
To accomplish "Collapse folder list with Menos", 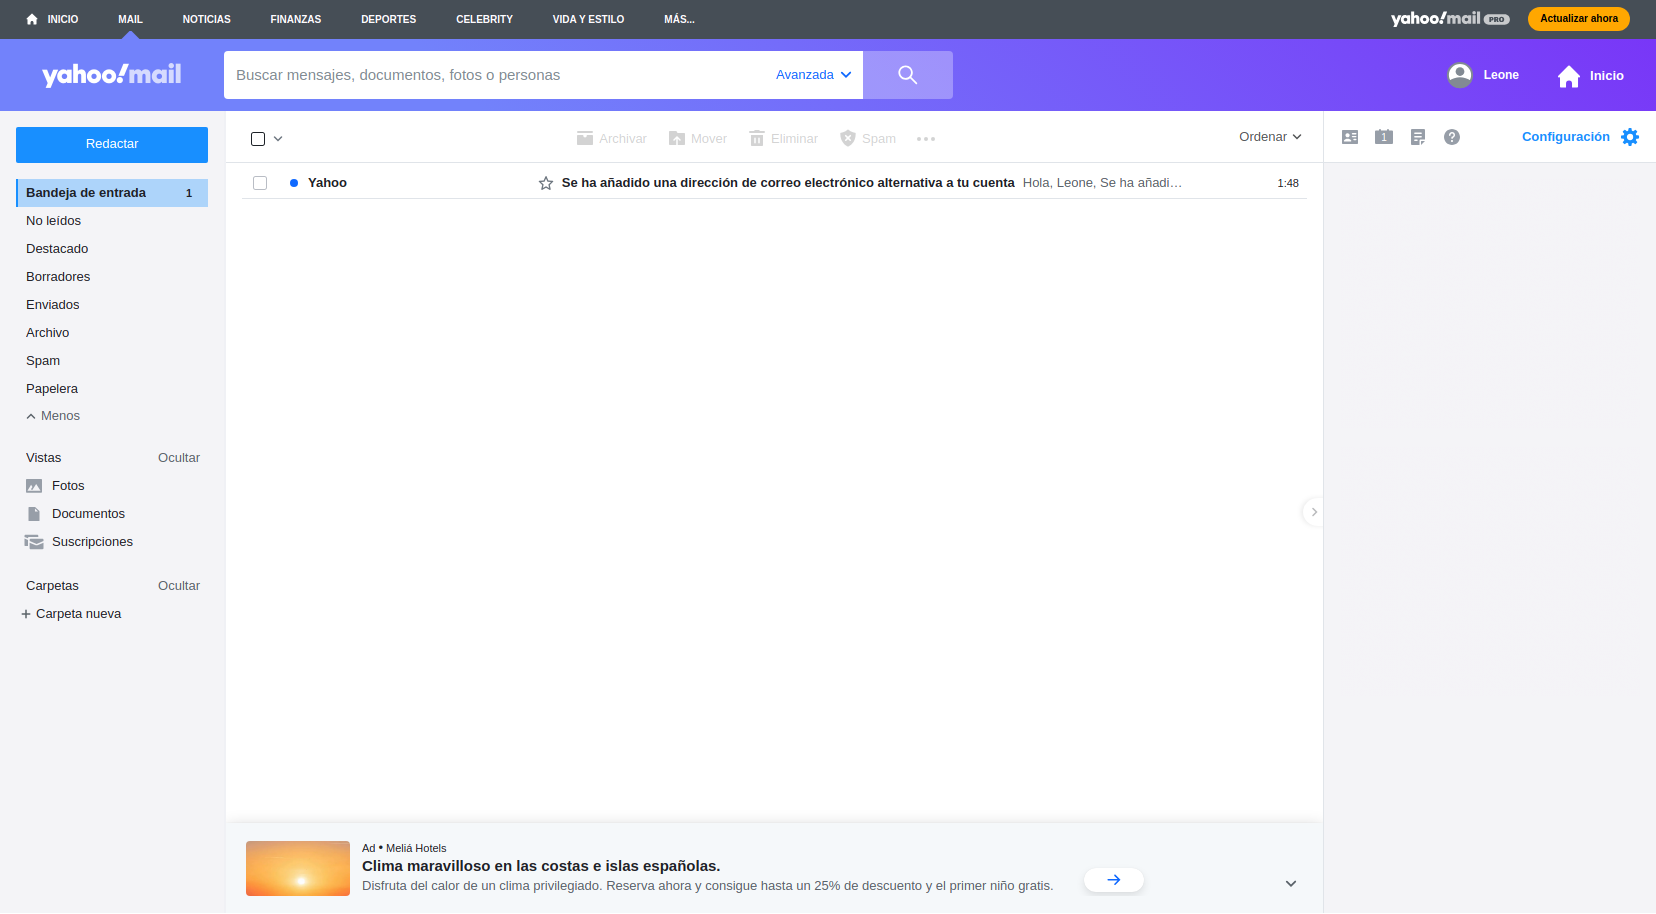I will click(53, 416).
